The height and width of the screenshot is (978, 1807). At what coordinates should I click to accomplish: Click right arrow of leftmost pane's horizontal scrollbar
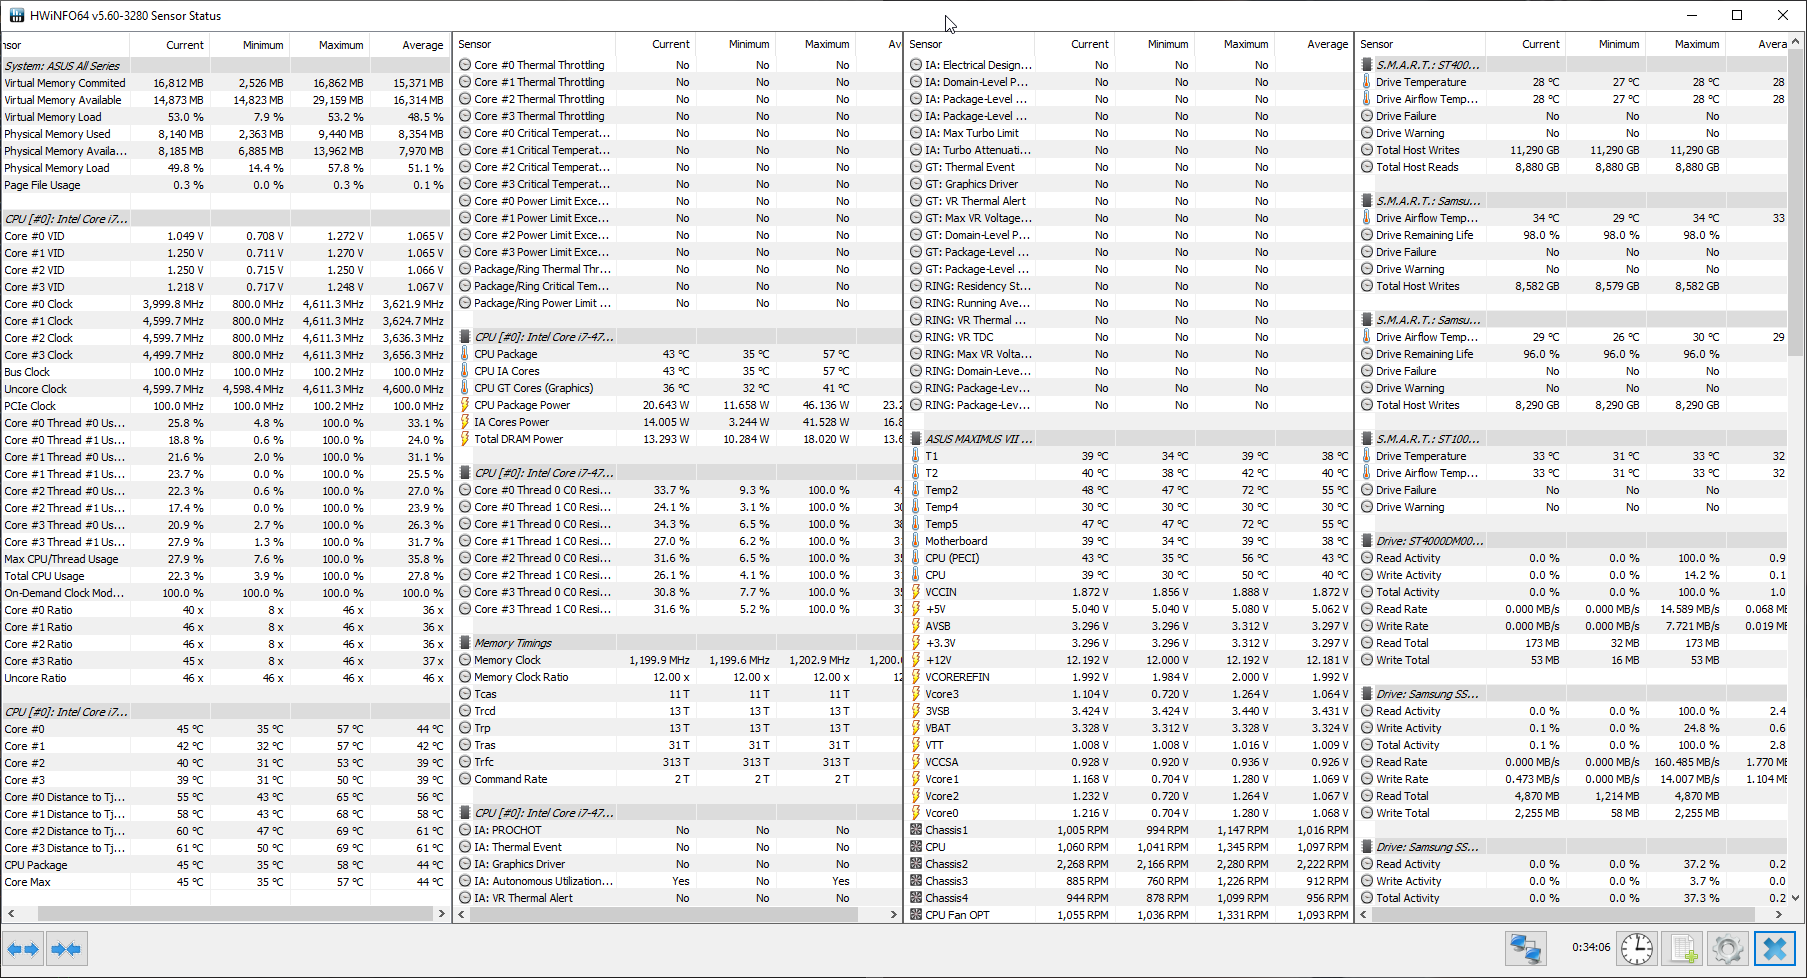click(441, 913)
